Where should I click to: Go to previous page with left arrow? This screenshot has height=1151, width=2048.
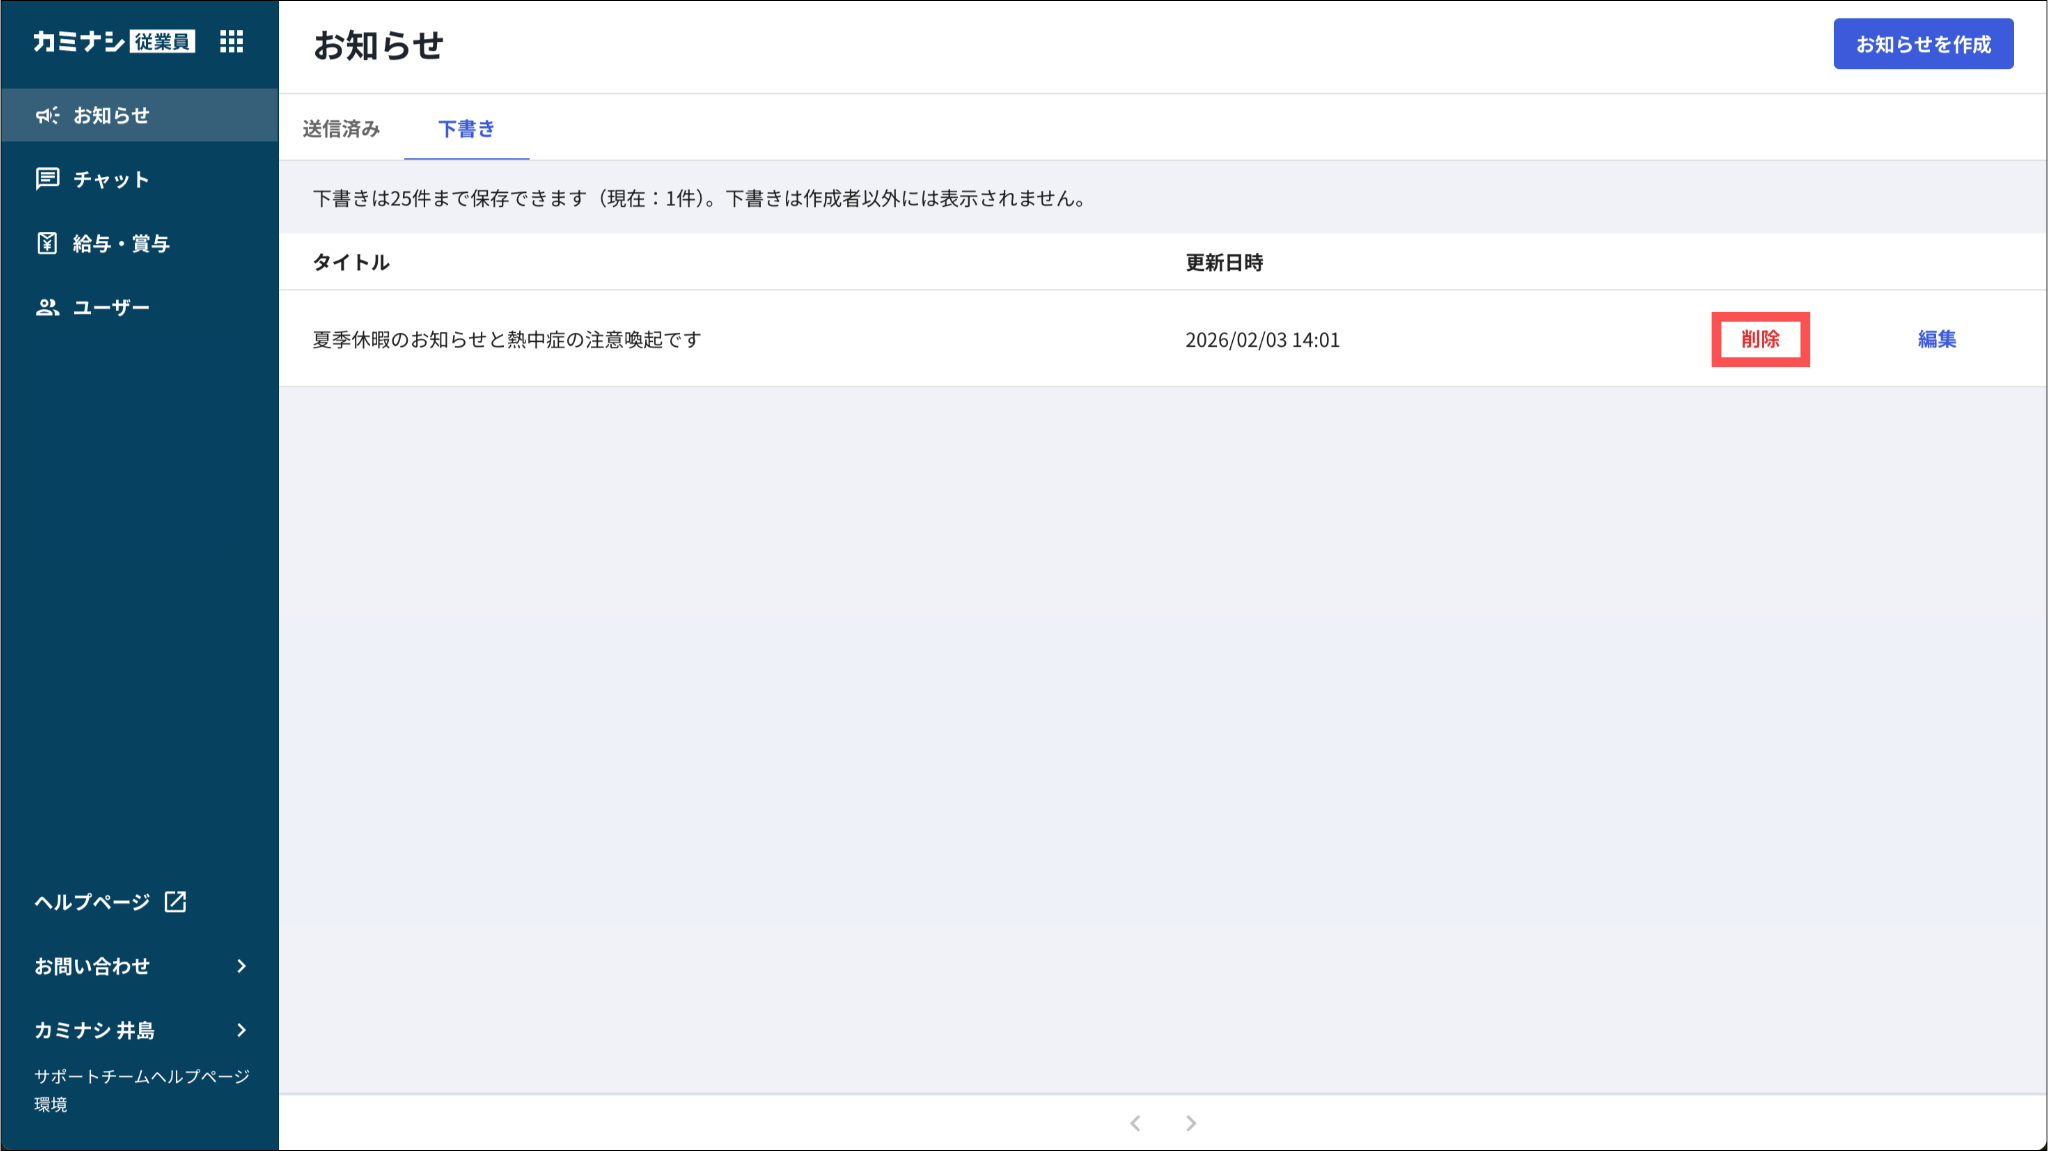[1135, 1123]
